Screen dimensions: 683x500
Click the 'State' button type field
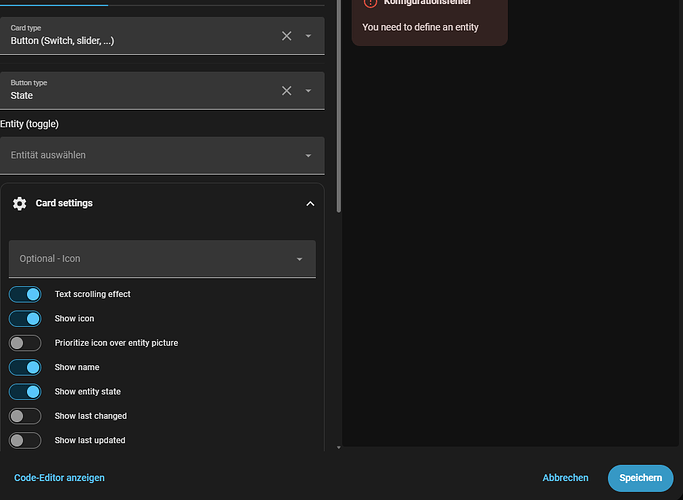point(162,91)
